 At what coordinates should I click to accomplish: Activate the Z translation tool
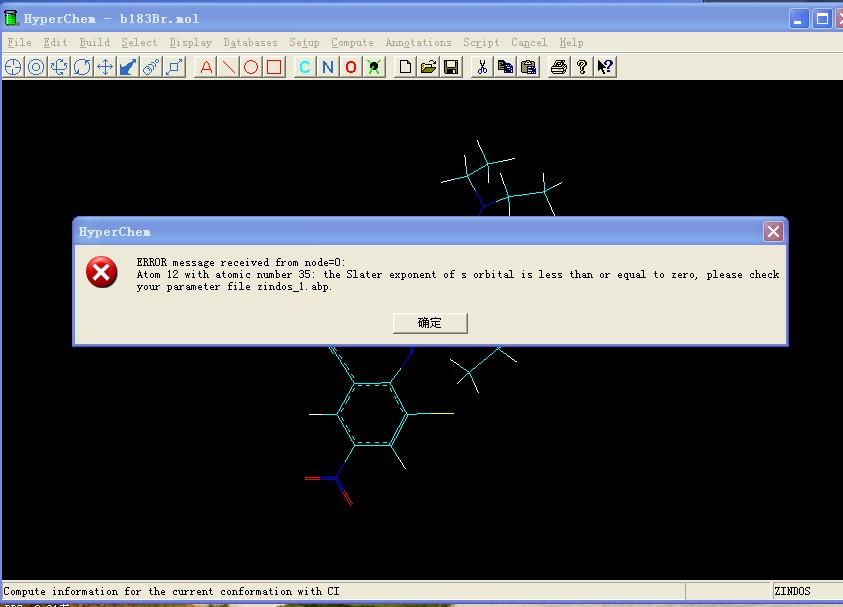point(128,67)
